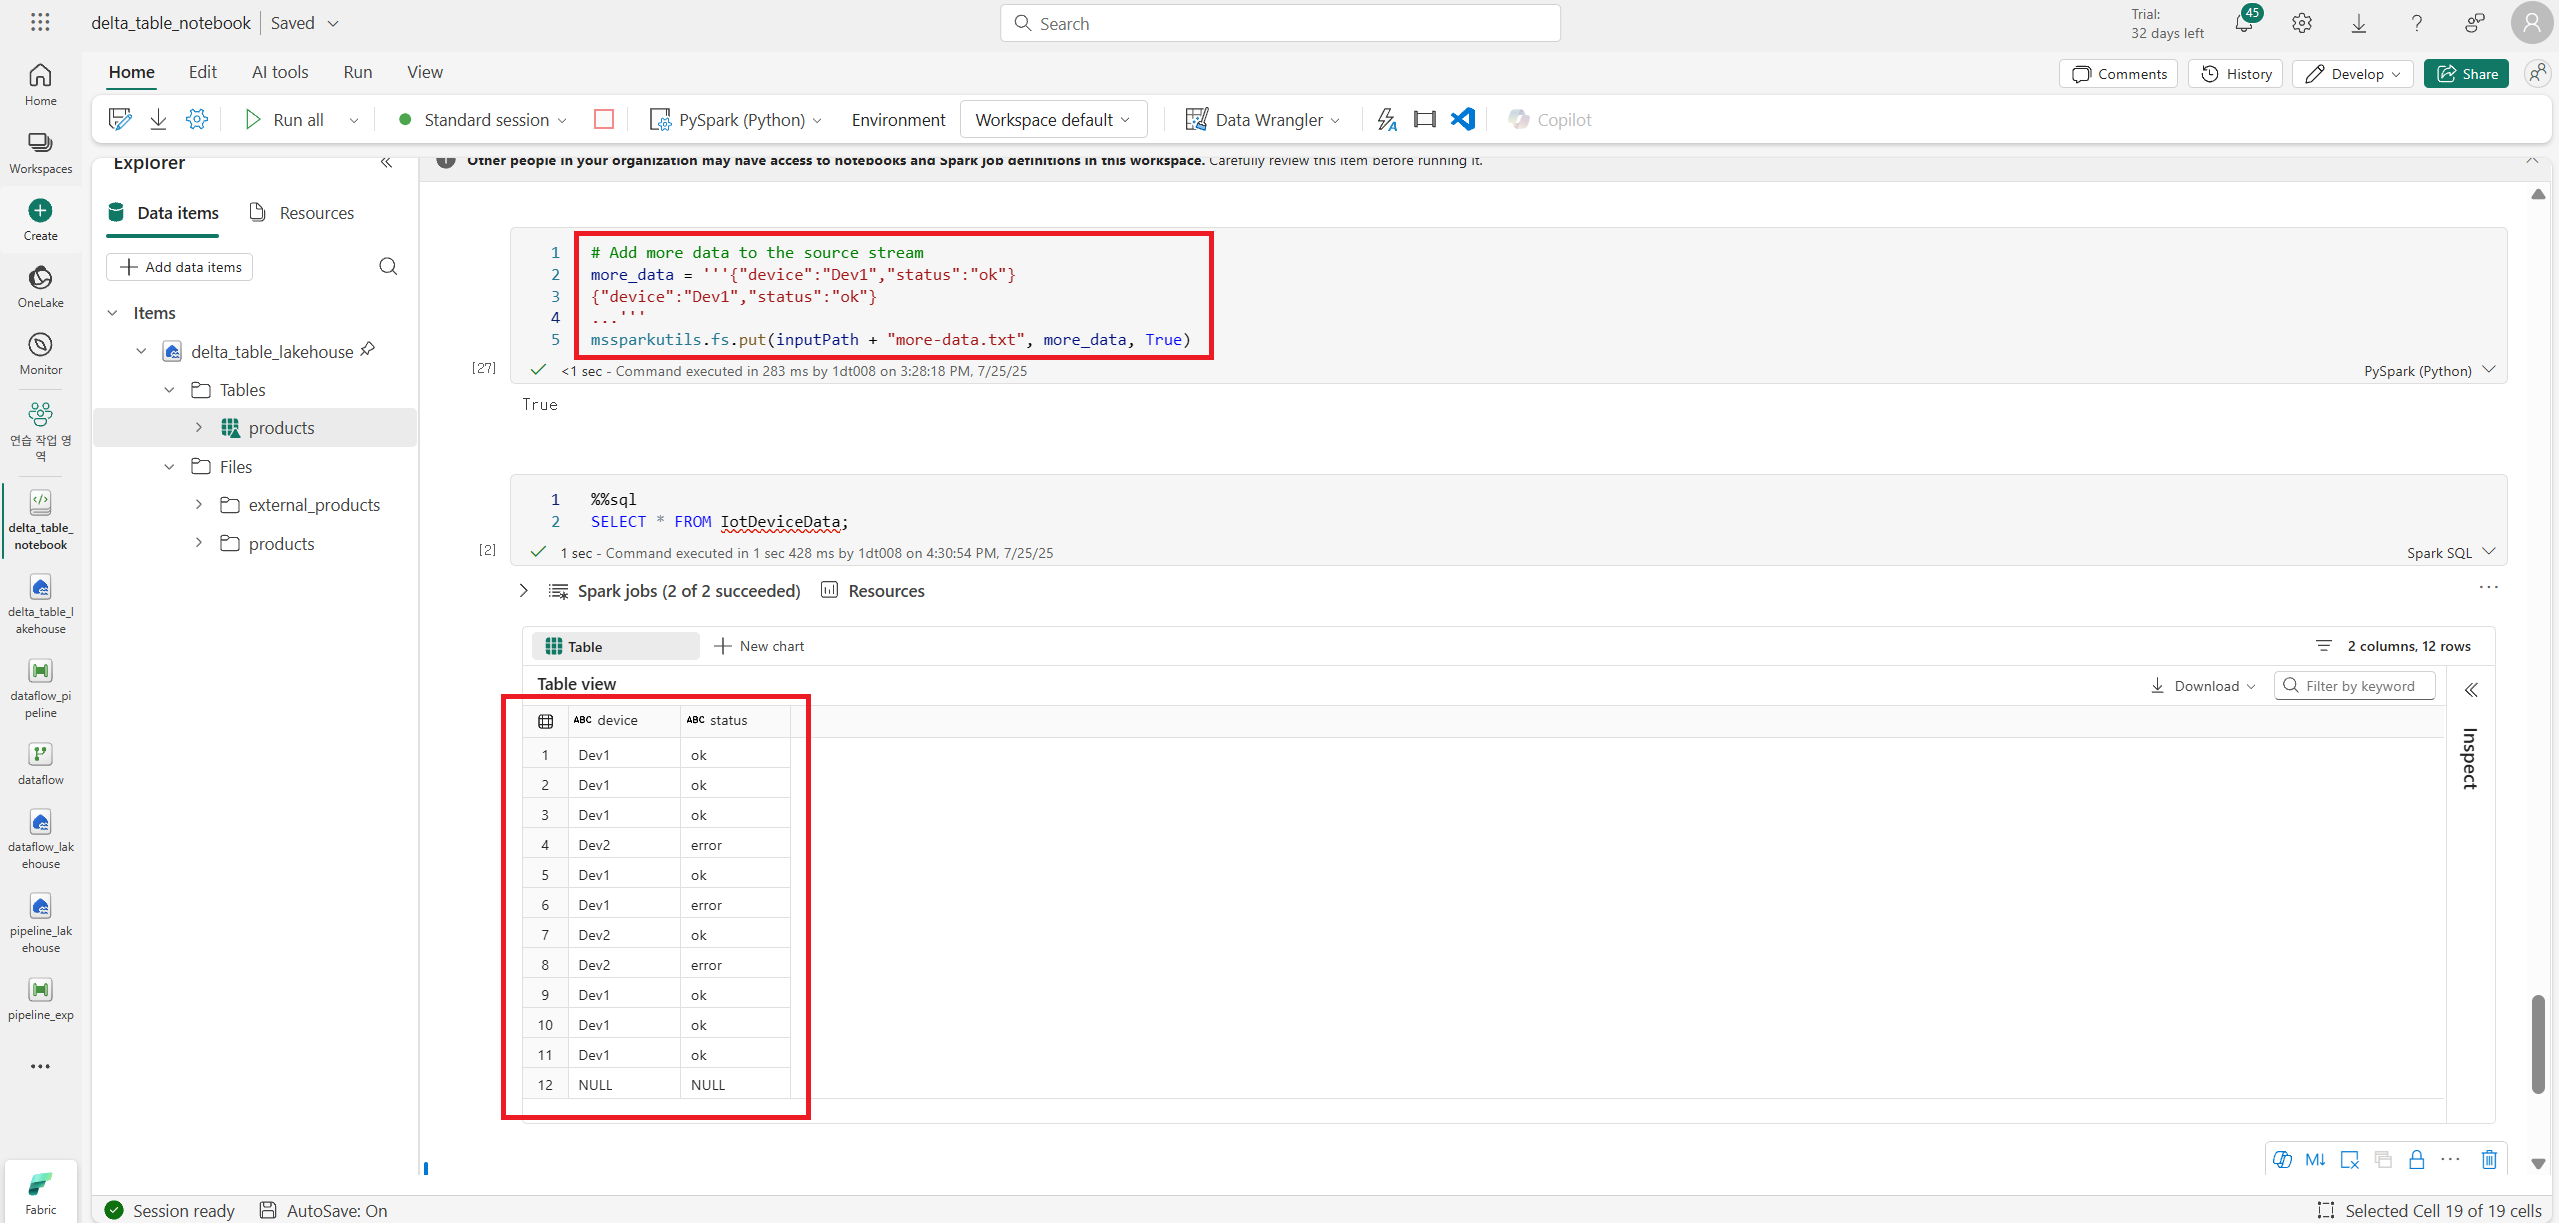Screen dimensions: 2559x1223
Task: Convert cell to markdown toggle
Action: point(2315,1159)
